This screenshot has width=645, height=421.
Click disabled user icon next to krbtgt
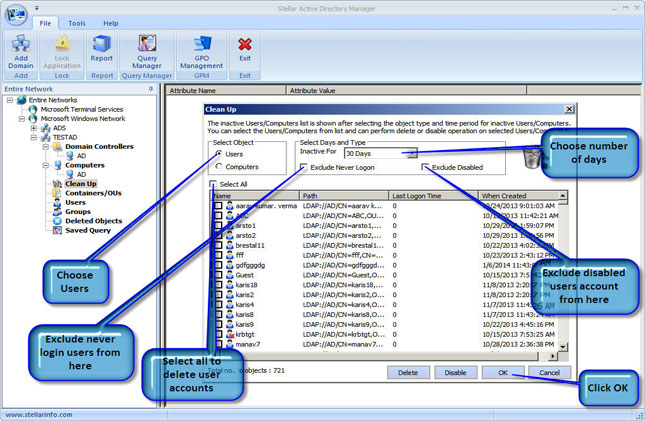230,335
